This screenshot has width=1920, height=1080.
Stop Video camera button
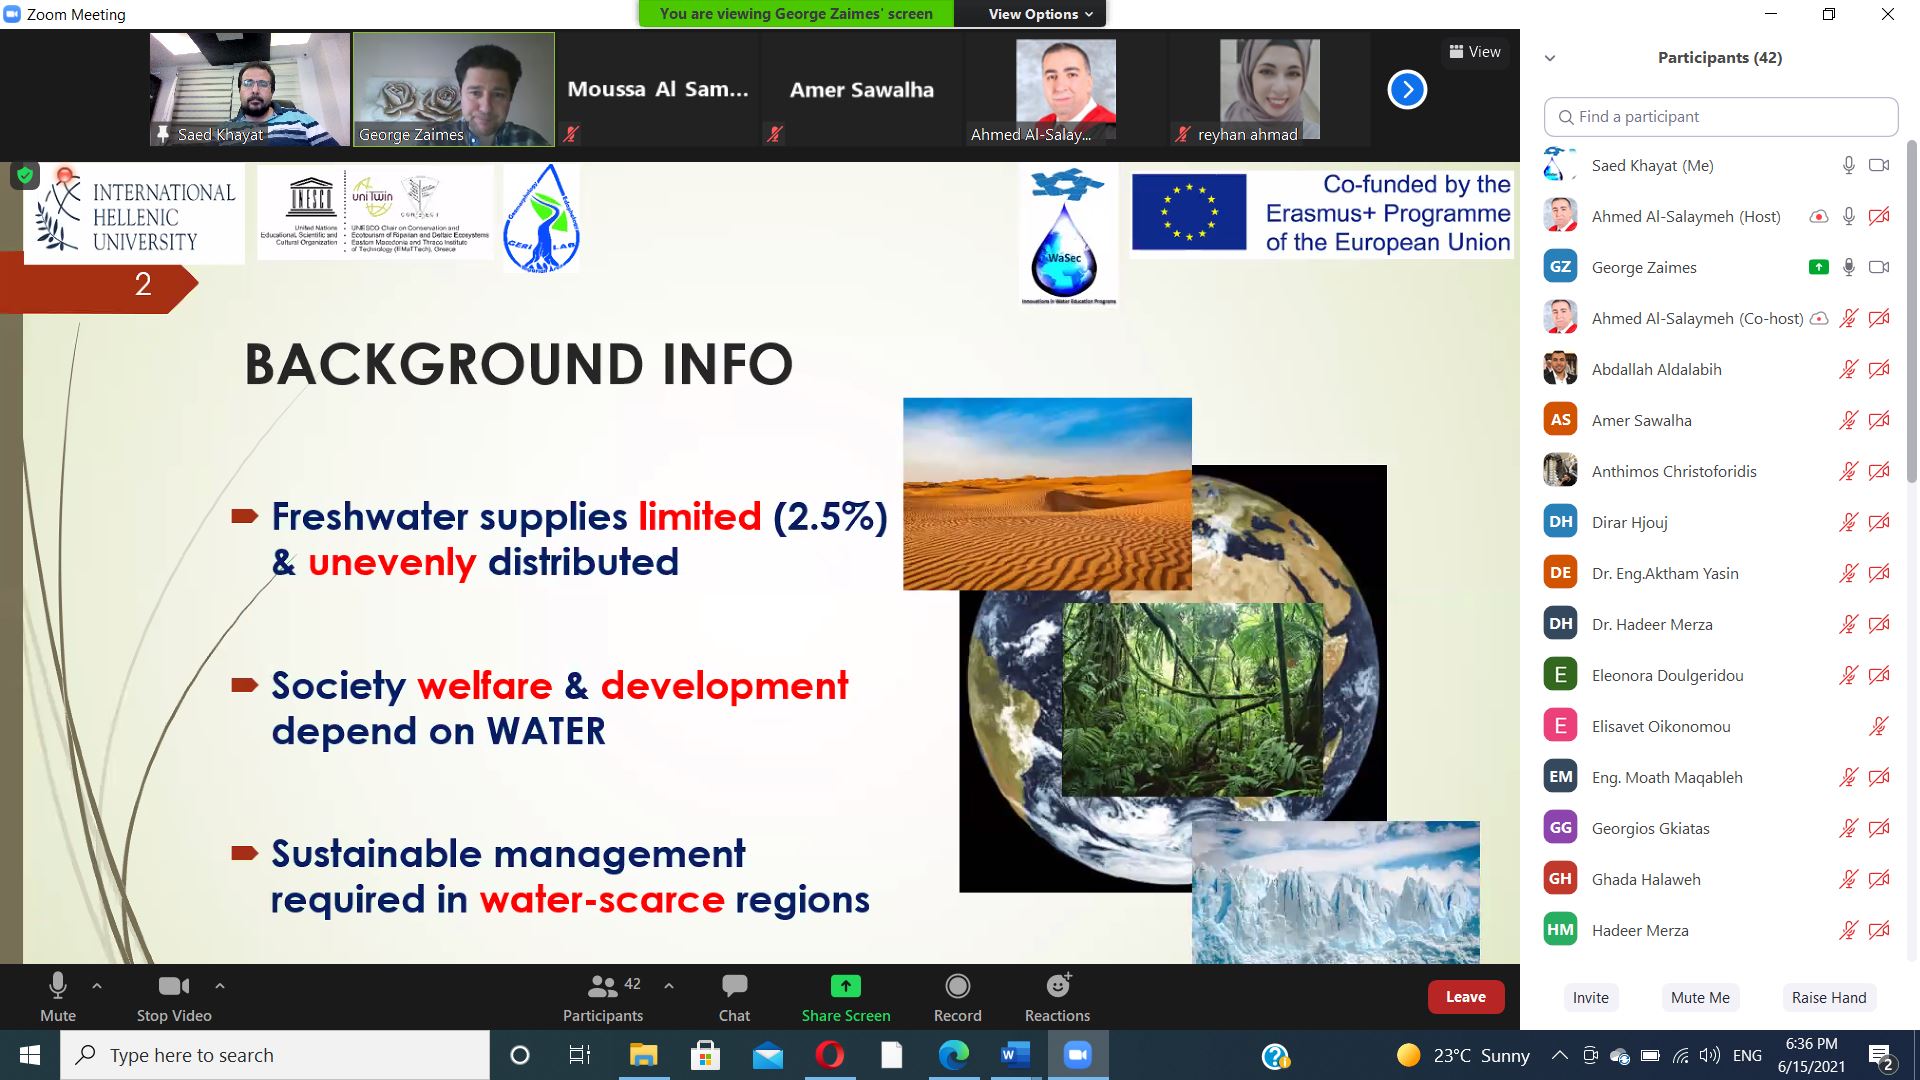174,997
